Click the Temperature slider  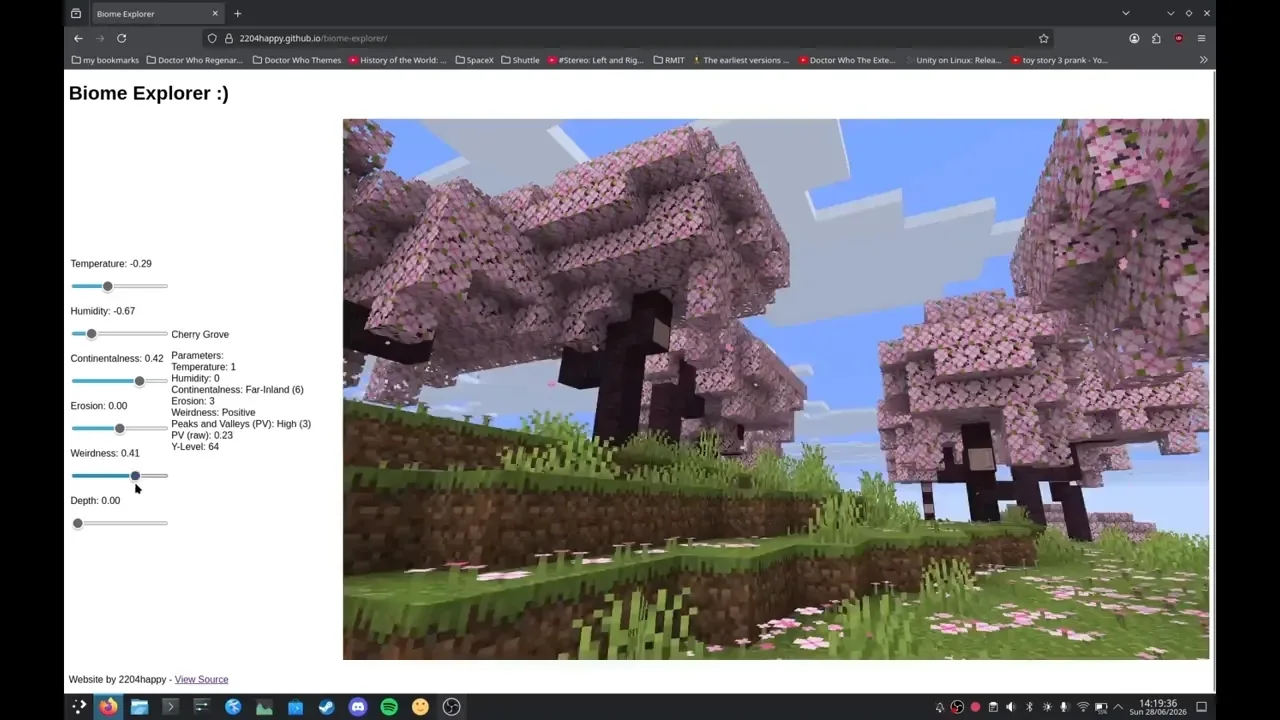119,286
